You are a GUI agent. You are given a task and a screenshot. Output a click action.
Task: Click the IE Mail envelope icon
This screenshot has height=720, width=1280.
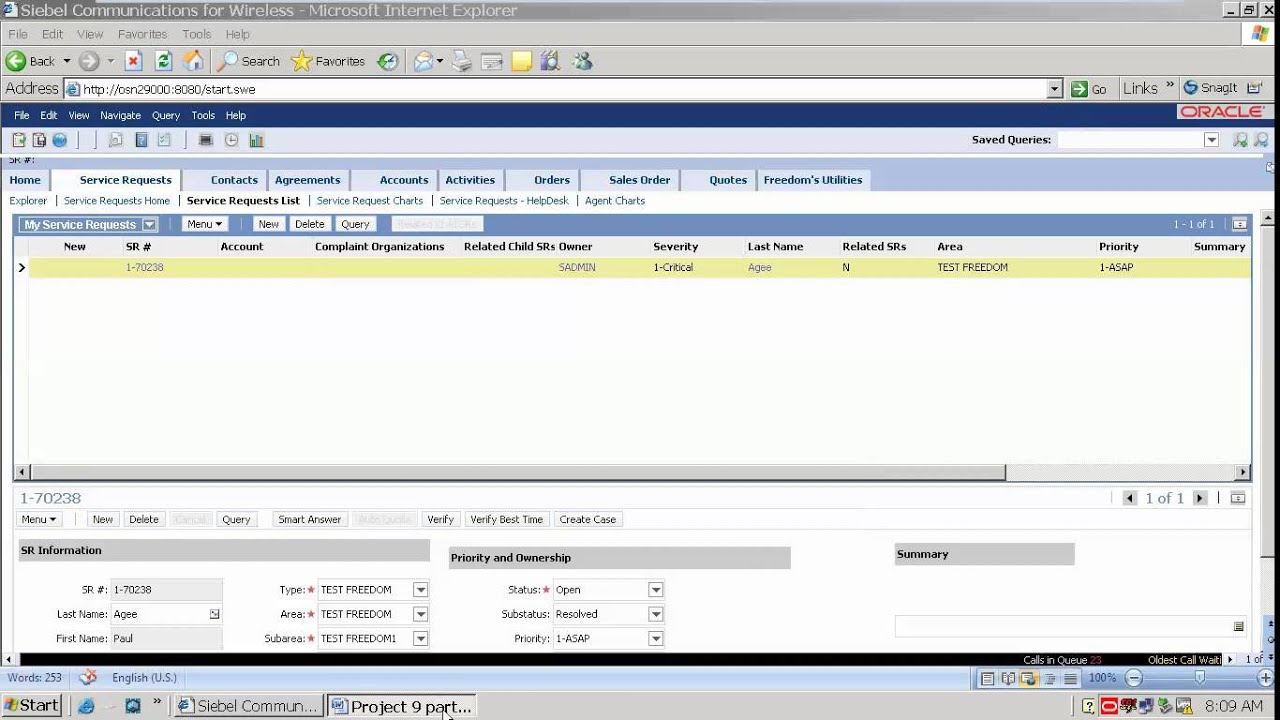pos(423,61)
